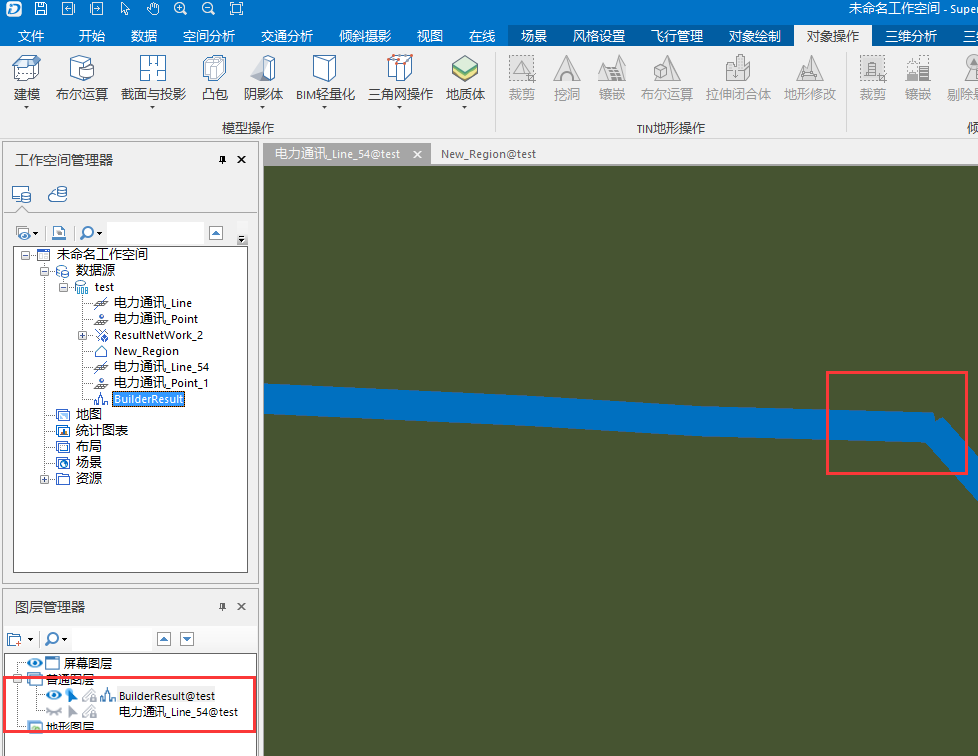Click the layer manager search field

[111, 639]
